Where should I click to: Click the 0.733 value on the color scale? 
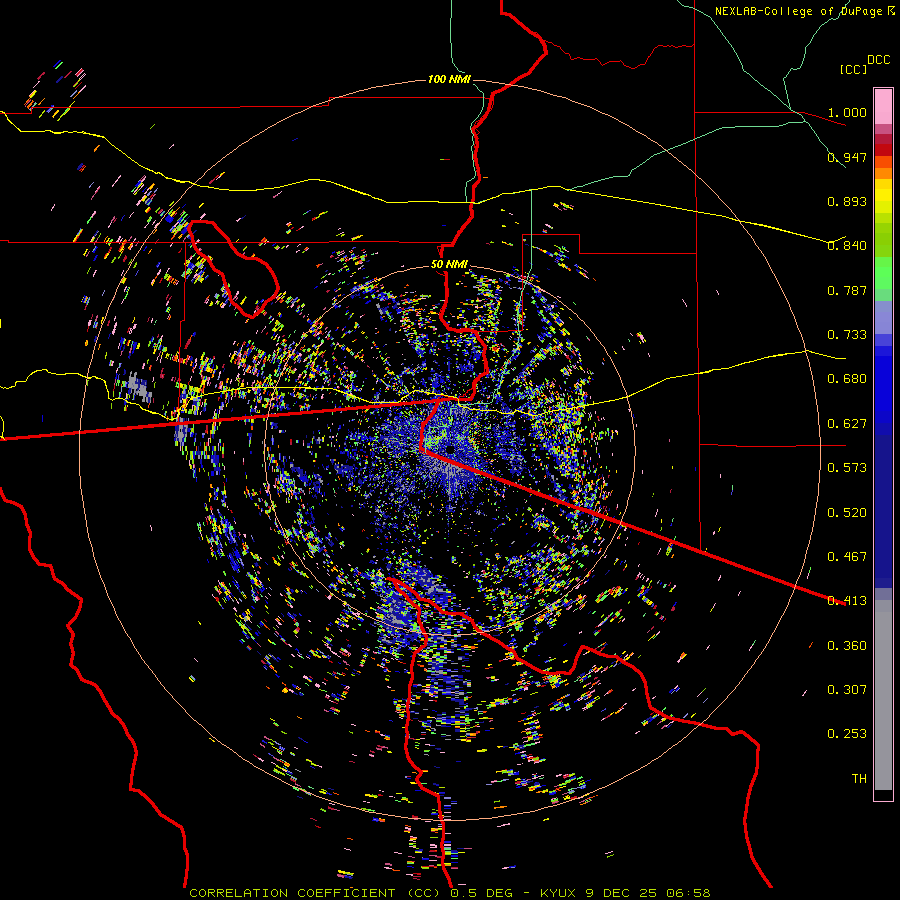[847, 335]
